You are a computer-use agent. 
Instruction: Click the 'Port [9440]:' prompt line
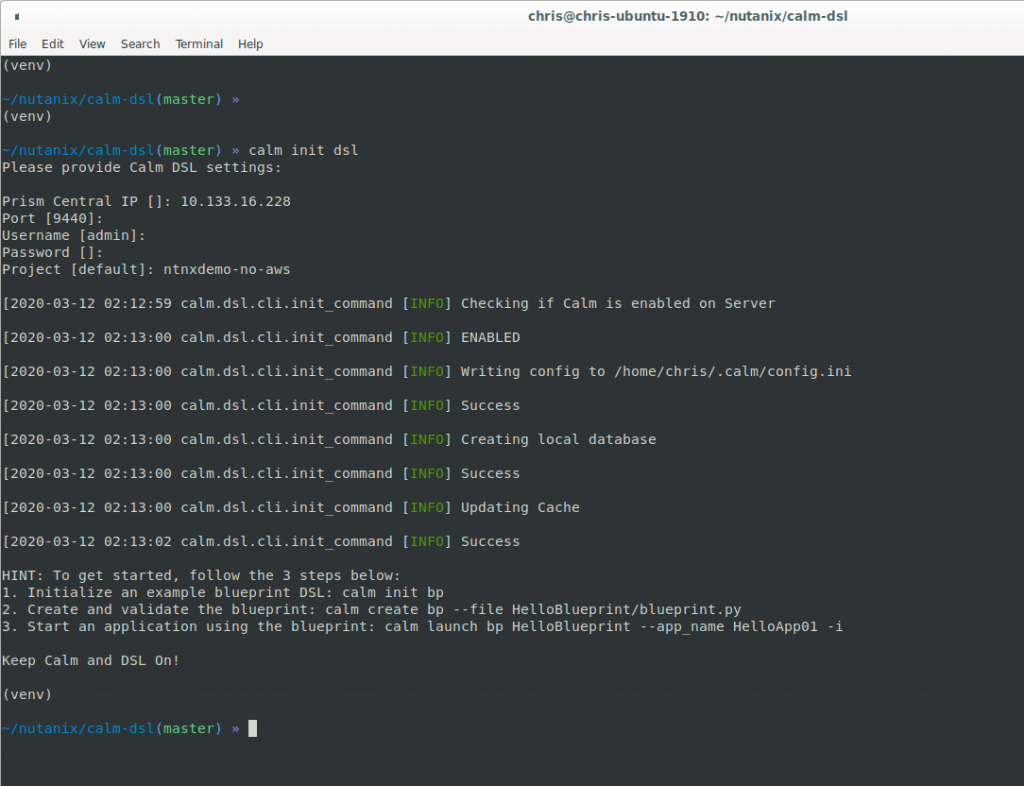52,218
